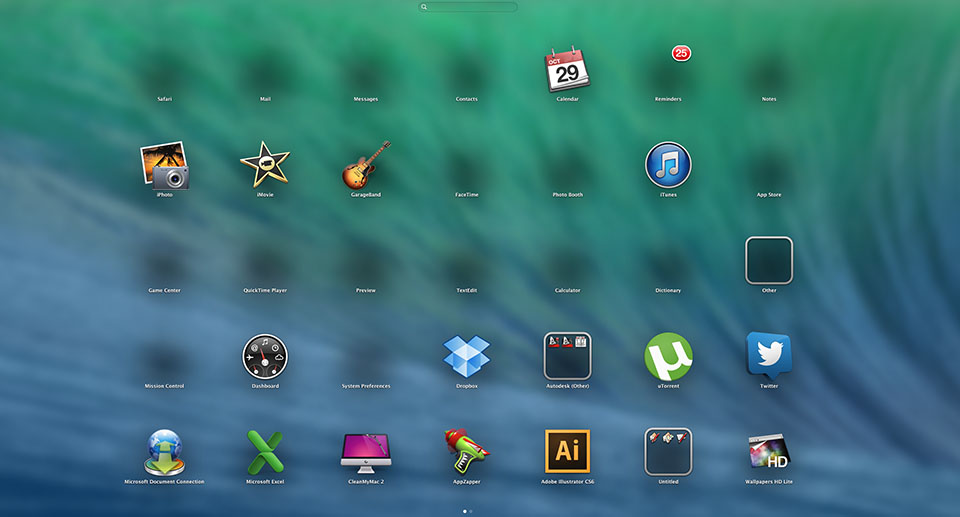This screenshot has width=960, height=517.
Task: Launch Dropbox app icon
Action: point(467,357)
